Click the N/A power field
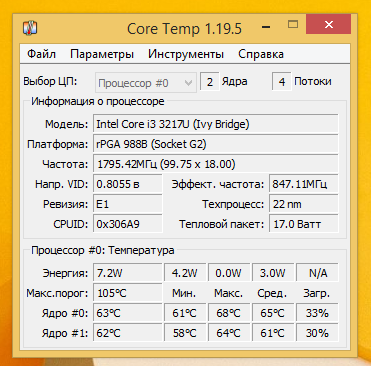Screen dimensions: 371x366 pyautogui.click(x=317, y=273)
